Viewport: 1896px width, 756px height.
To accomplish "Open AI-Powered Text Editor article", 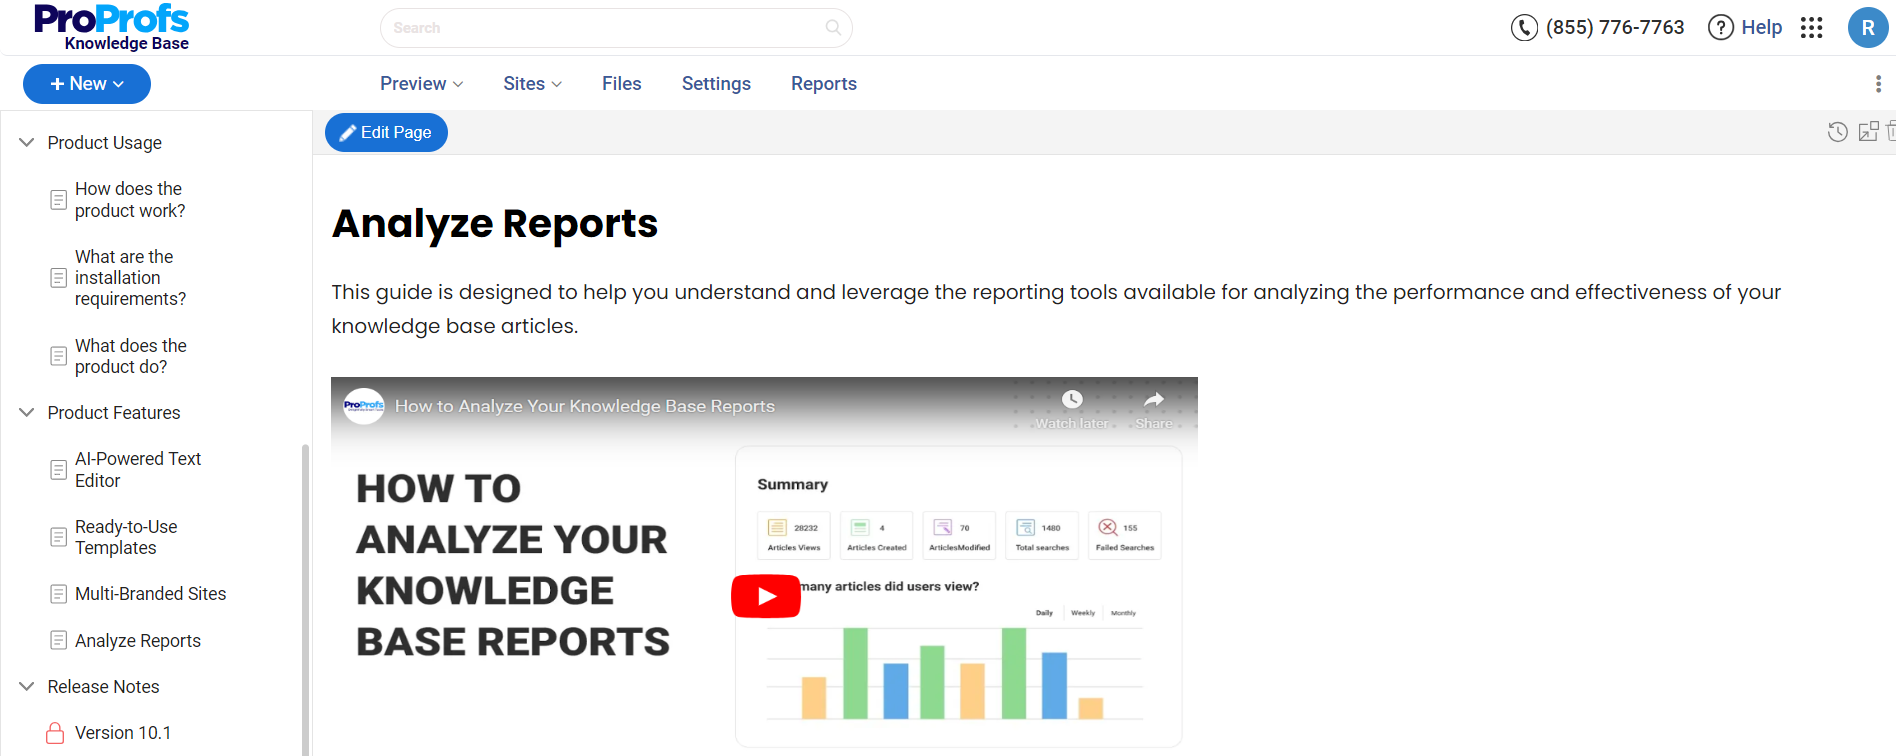I will coord(138,470).
